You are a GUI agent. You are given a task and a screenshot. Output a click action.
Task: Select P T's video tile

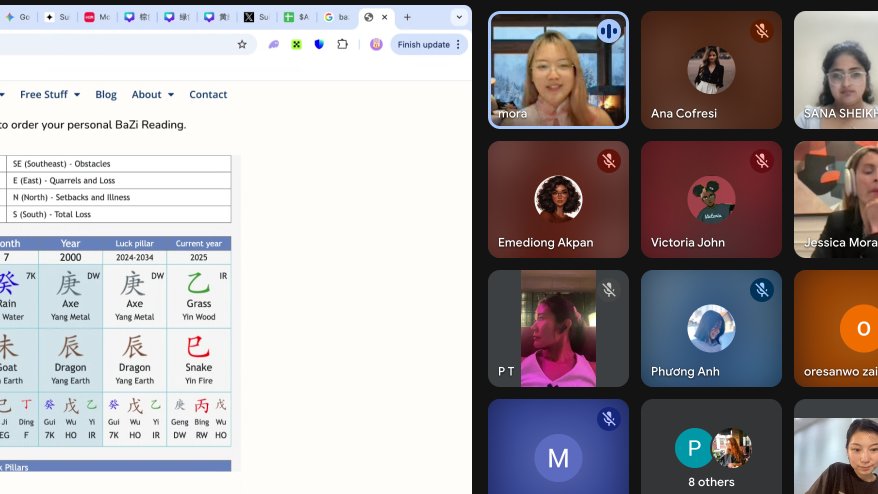558,328
